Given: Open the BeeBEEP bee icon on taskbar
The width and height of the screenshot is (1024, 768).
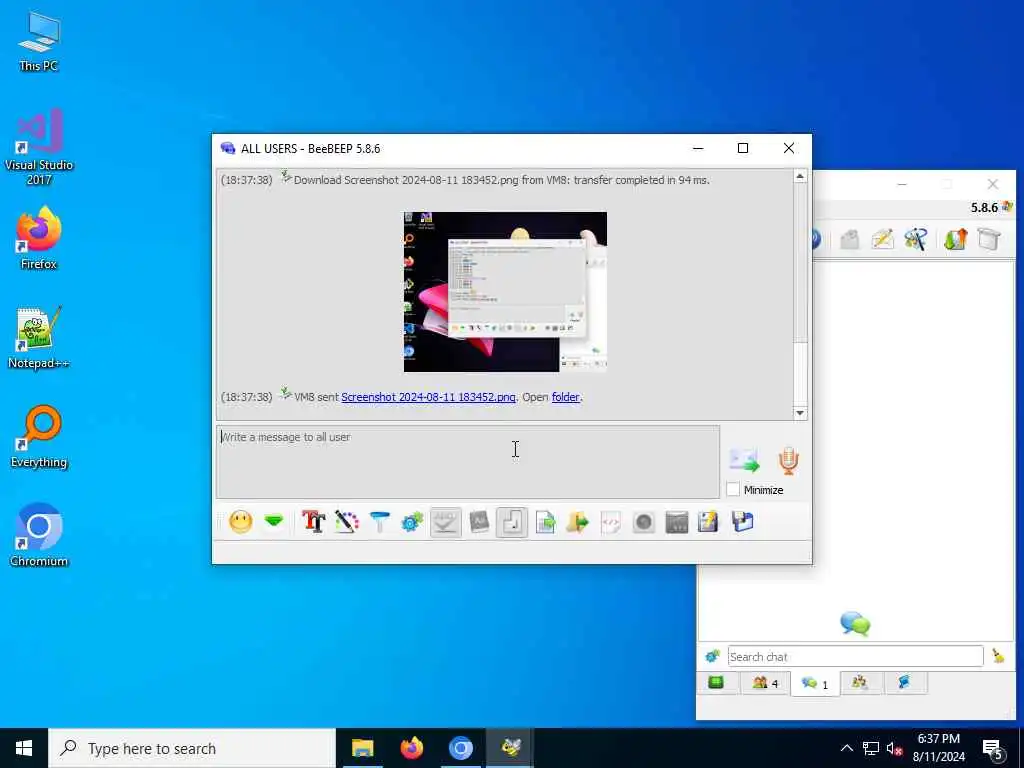Looking at the screenshot, I should click(510, 748).
